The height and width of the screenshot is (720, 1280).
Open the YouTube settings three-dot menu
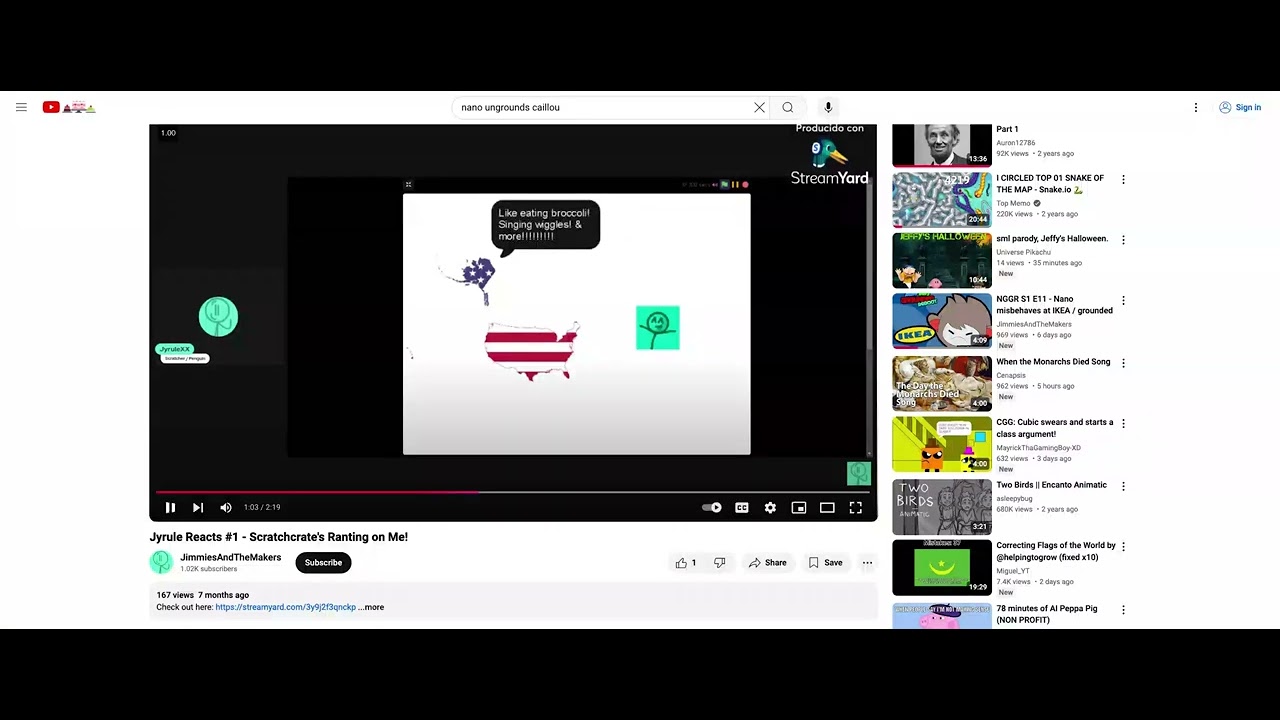coord(1196,107)
